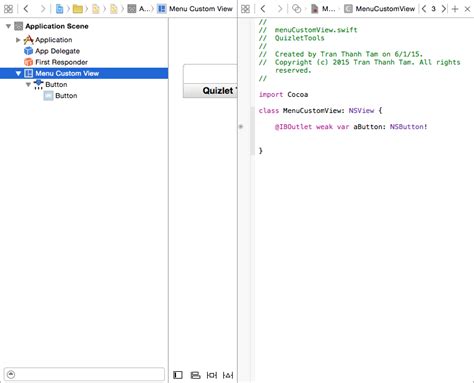Viewport: 474px width, 383px height.
Task: Open assistant mode selector (overlapping circles icon)
Action: tap(296, 9)
